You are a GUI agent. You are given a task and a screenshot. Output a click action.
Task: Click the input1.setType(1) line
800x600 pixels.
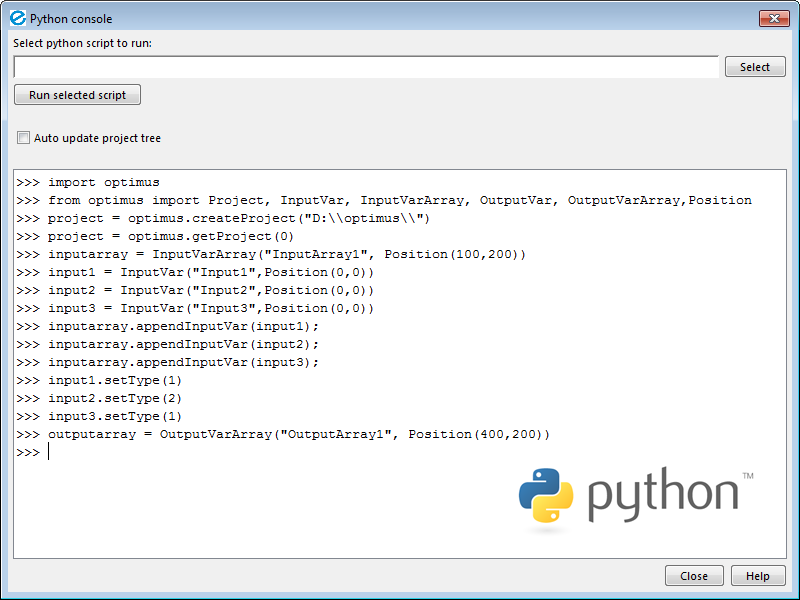click(99, 381)
